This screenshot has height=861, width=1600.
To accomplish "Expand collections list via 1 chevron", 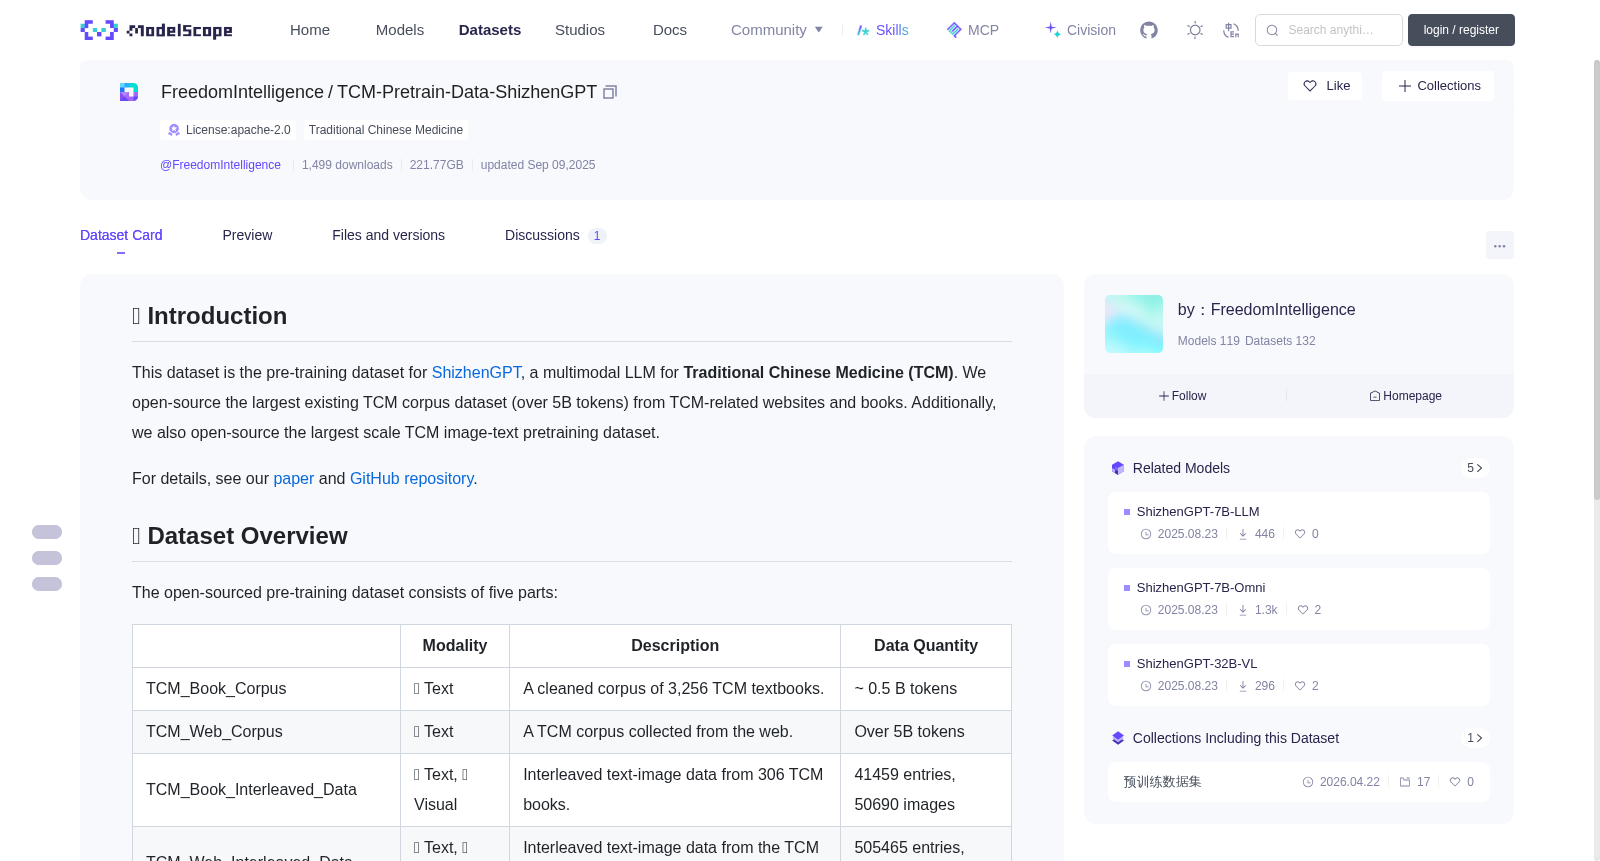I will pos(1475,738).
